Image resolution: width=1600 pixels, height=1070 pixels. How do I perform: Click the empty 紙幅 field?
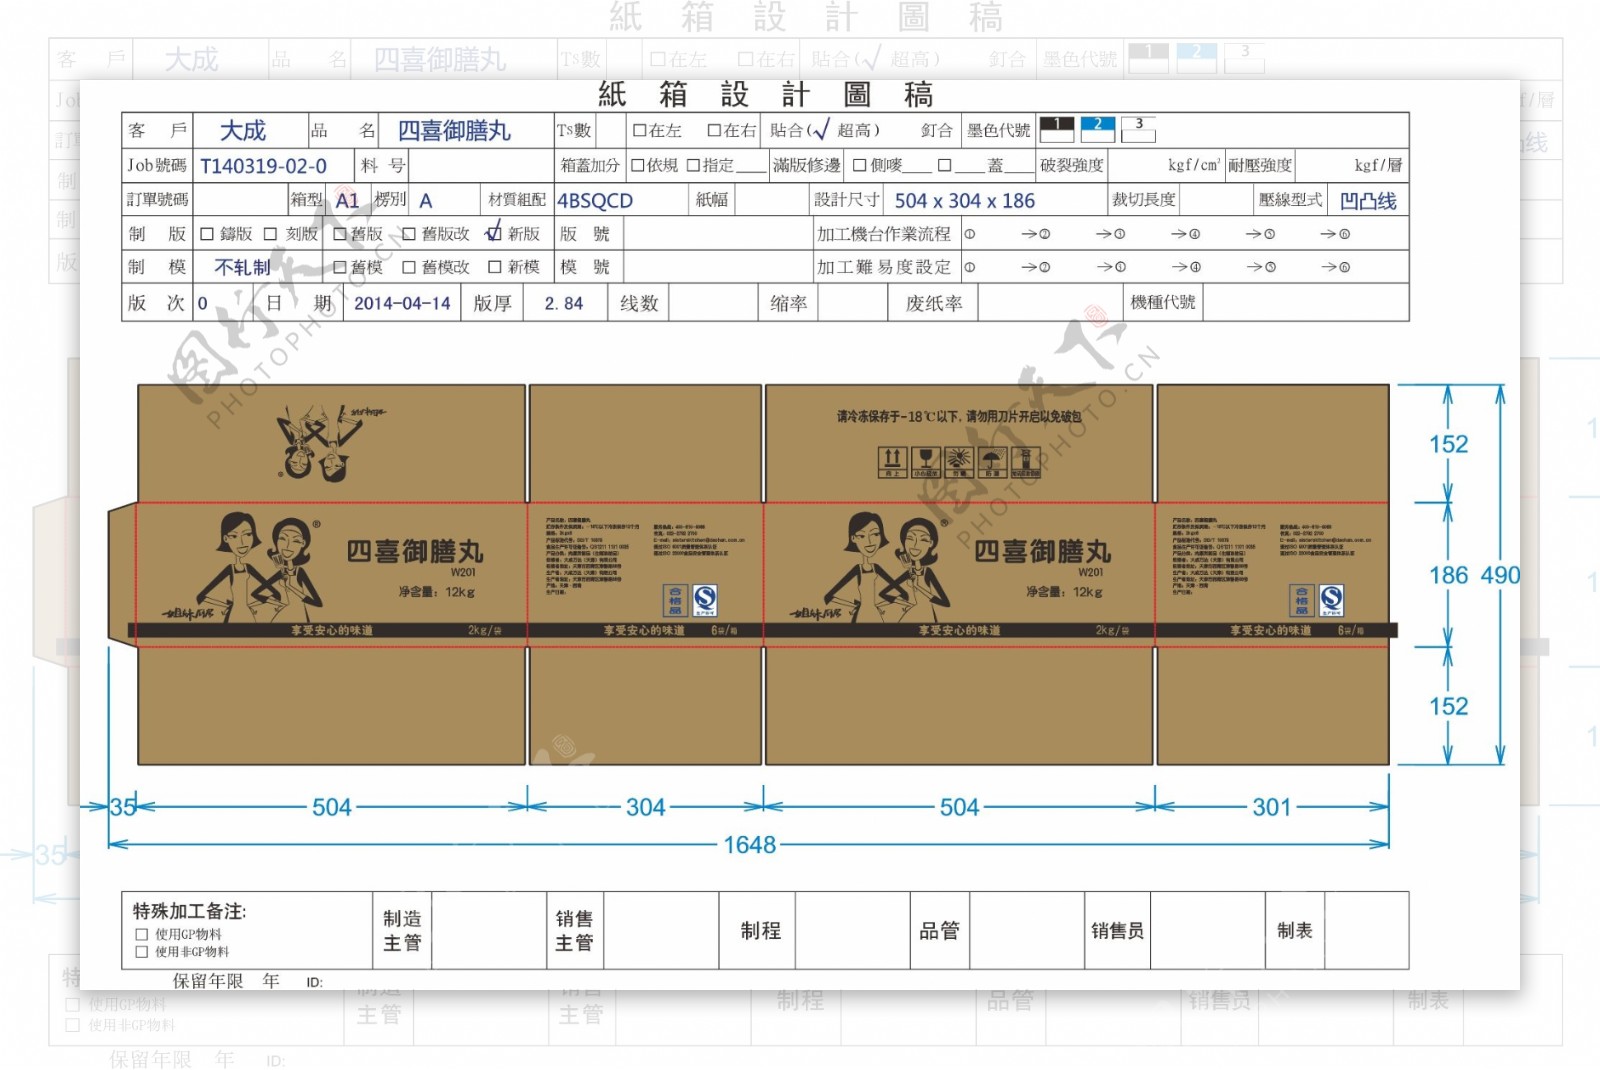tap(771, 200)
